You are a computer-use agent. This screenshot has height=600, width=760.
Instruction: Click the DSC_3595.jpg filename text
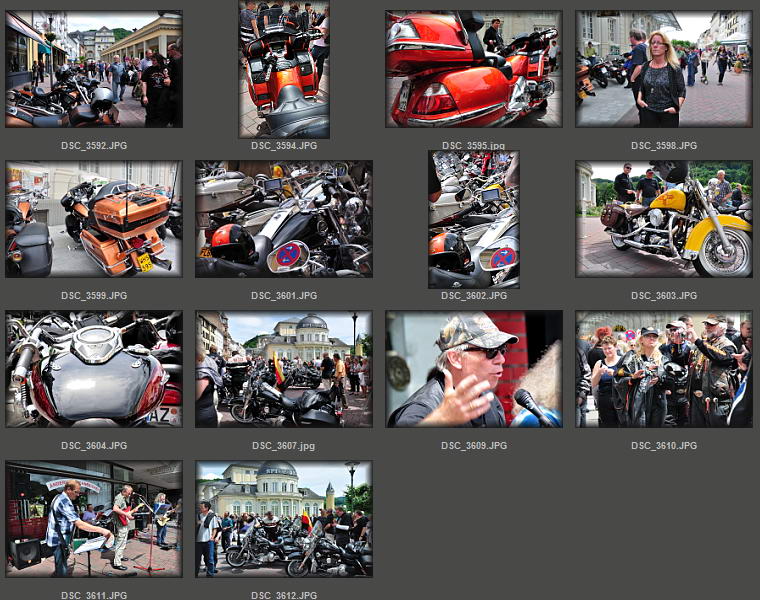(x=474, y=146)
